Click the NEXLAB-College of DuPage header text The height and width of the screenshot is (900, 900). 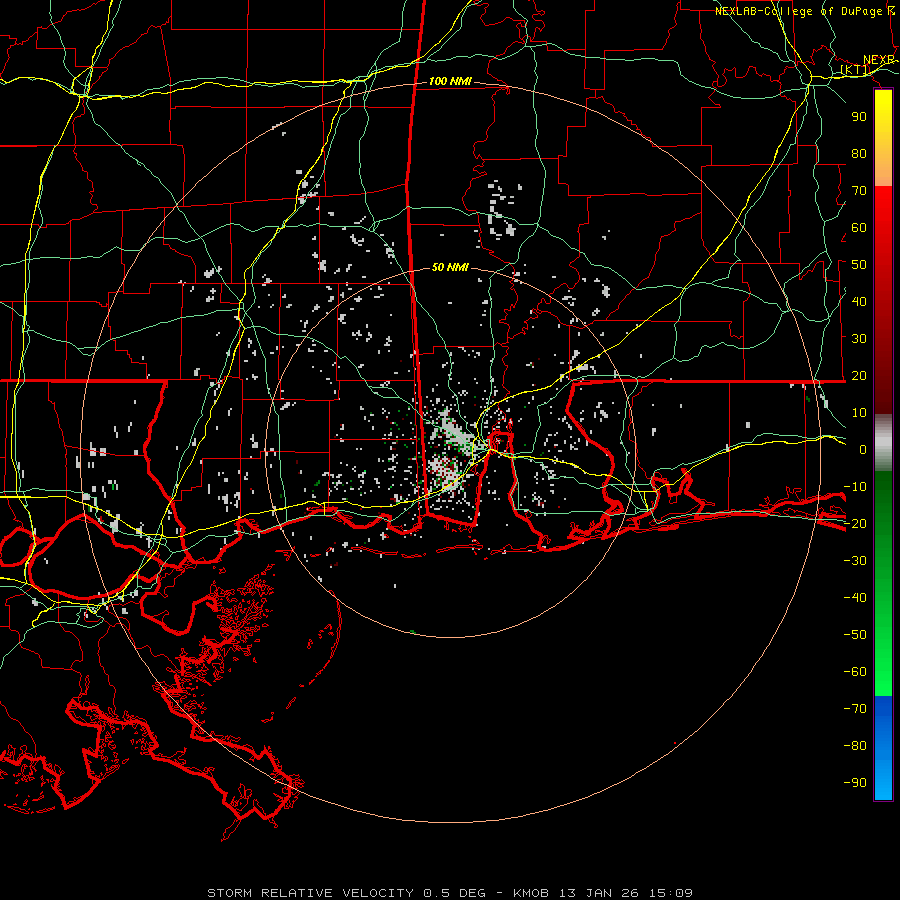(805, 11)
